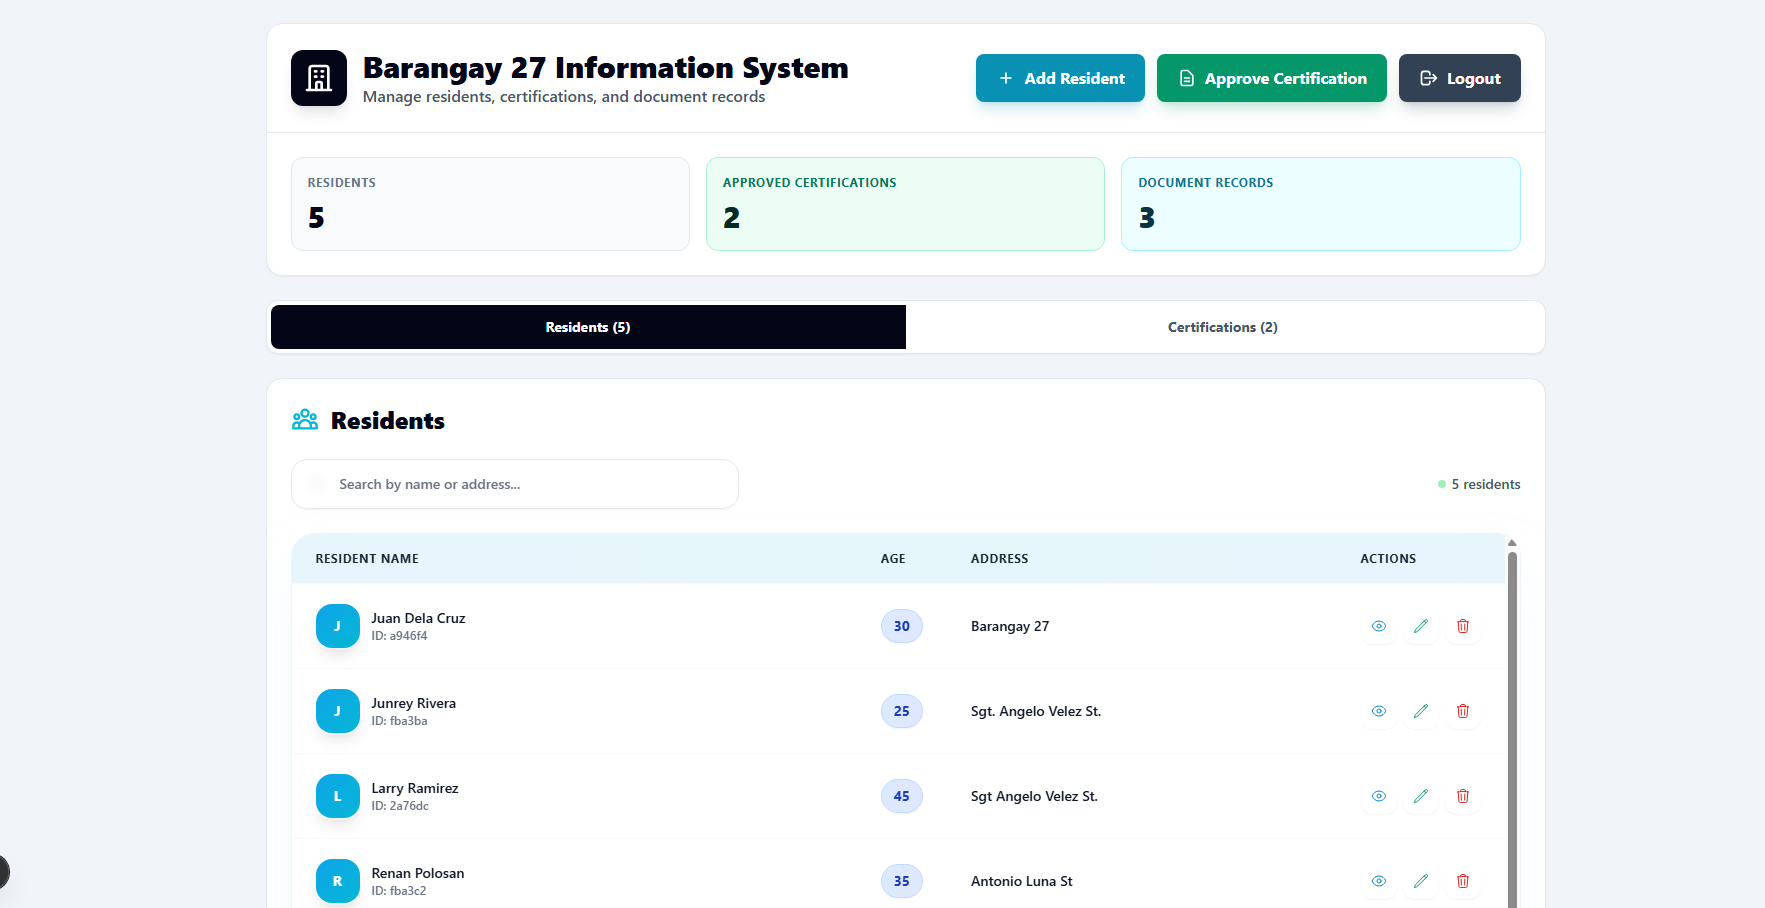Delete Junrey Rivera using trash icon
The image size is (1765, 908).
[x=1463, y=711]
